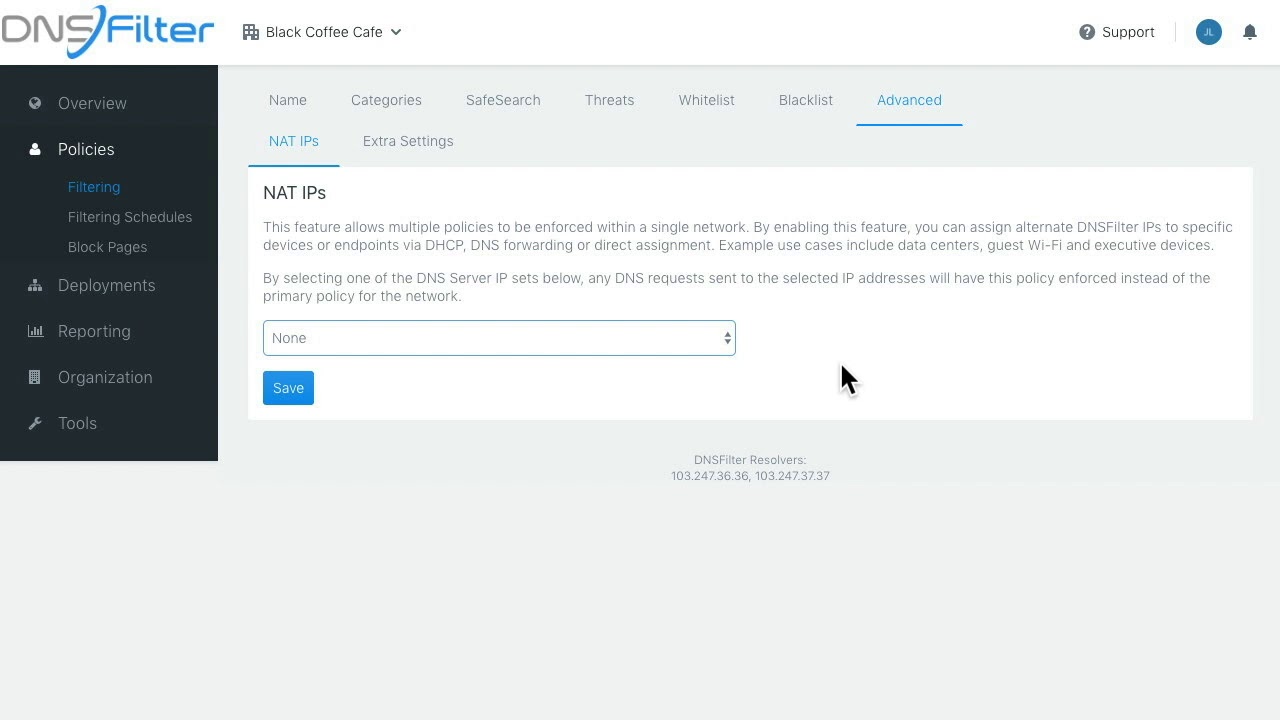Click the Save button
Viewport: 1280px width, 720px height.
click(288, 388)
